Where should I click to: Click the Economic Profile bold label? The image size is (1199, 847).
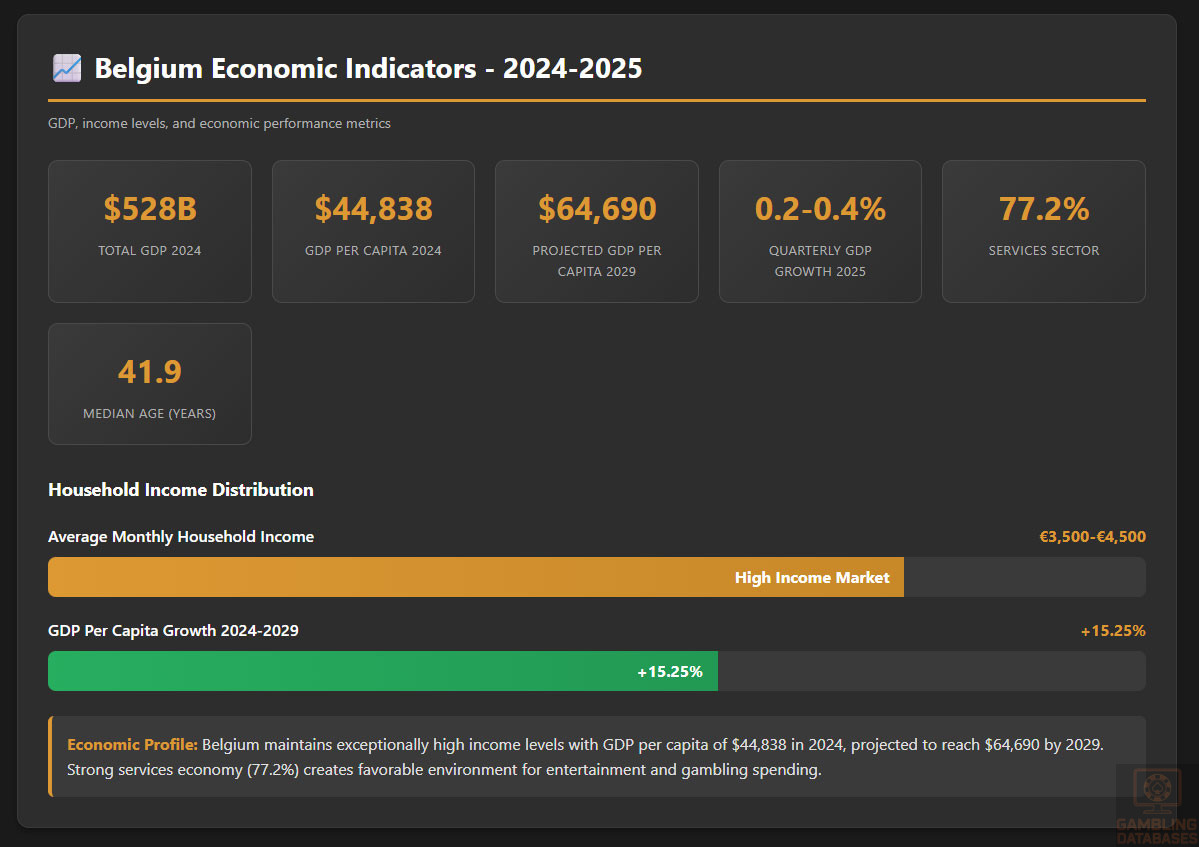click(132, 745)
